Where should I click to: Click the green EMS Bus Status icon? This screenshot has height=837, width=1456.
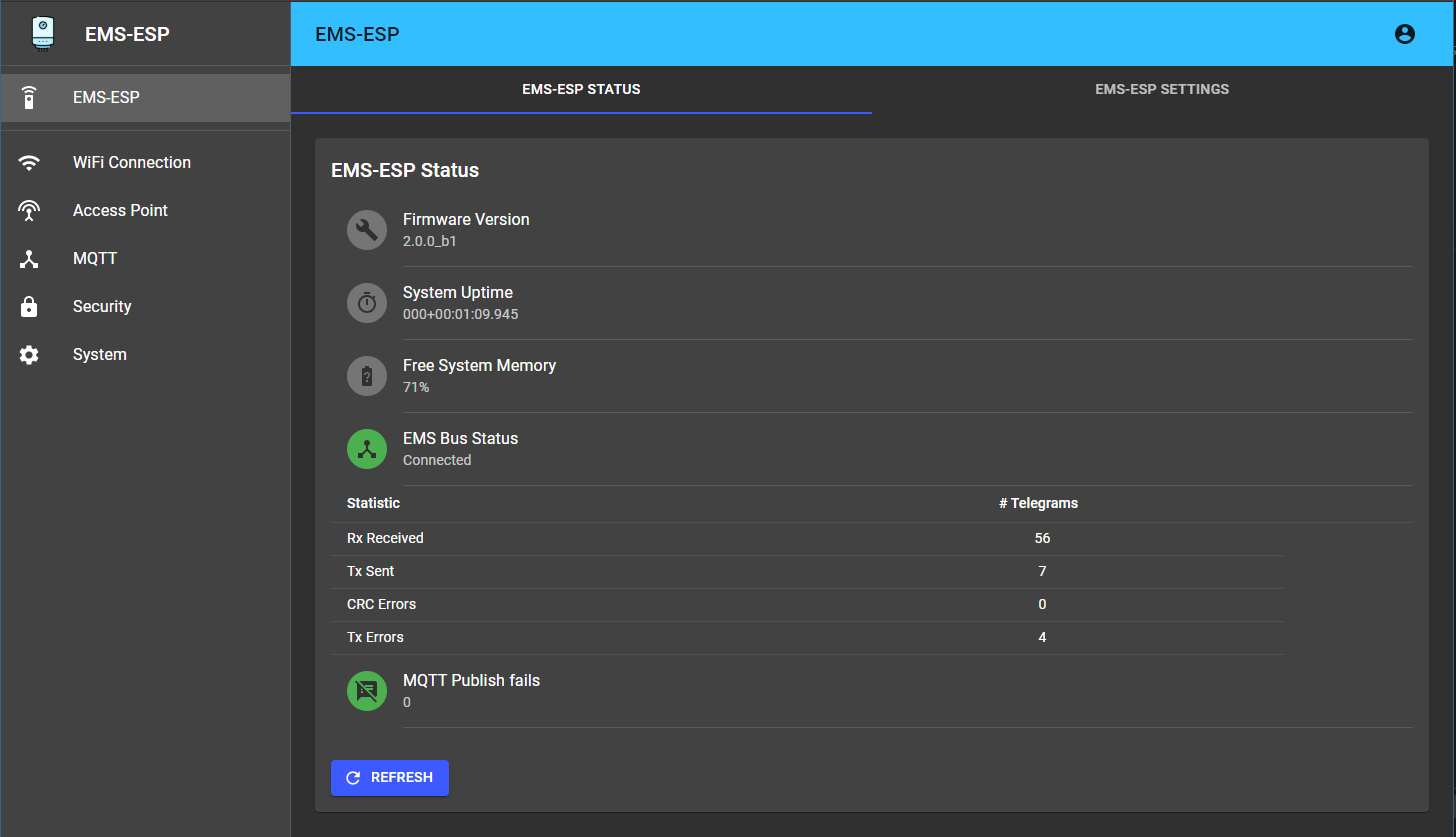(x=367, y=449)
